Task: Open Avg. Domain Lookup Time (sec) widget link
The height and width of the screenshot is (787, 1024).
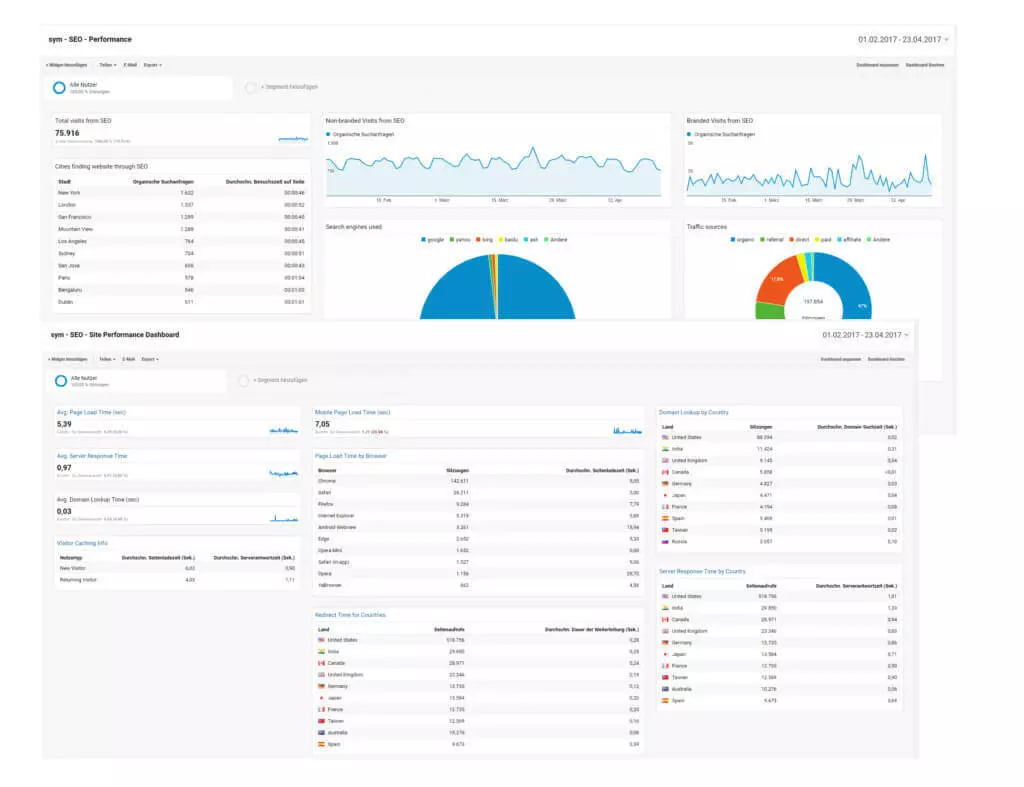Action: (98, 500)
